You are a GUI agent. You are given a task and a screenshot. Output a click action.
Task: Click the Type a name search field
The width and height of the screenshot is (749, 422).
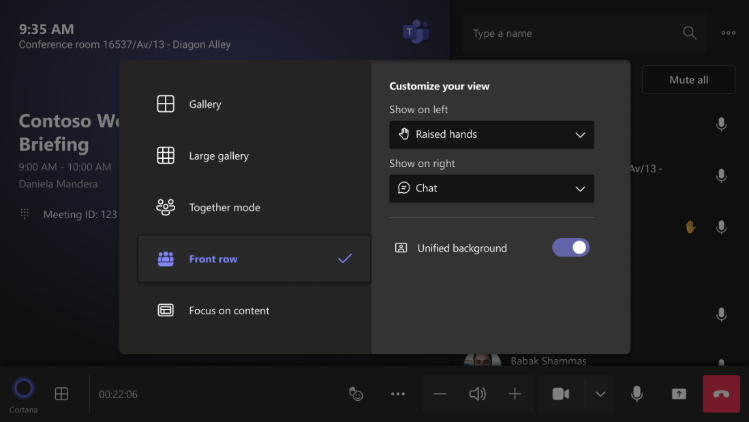coord(584,33)
